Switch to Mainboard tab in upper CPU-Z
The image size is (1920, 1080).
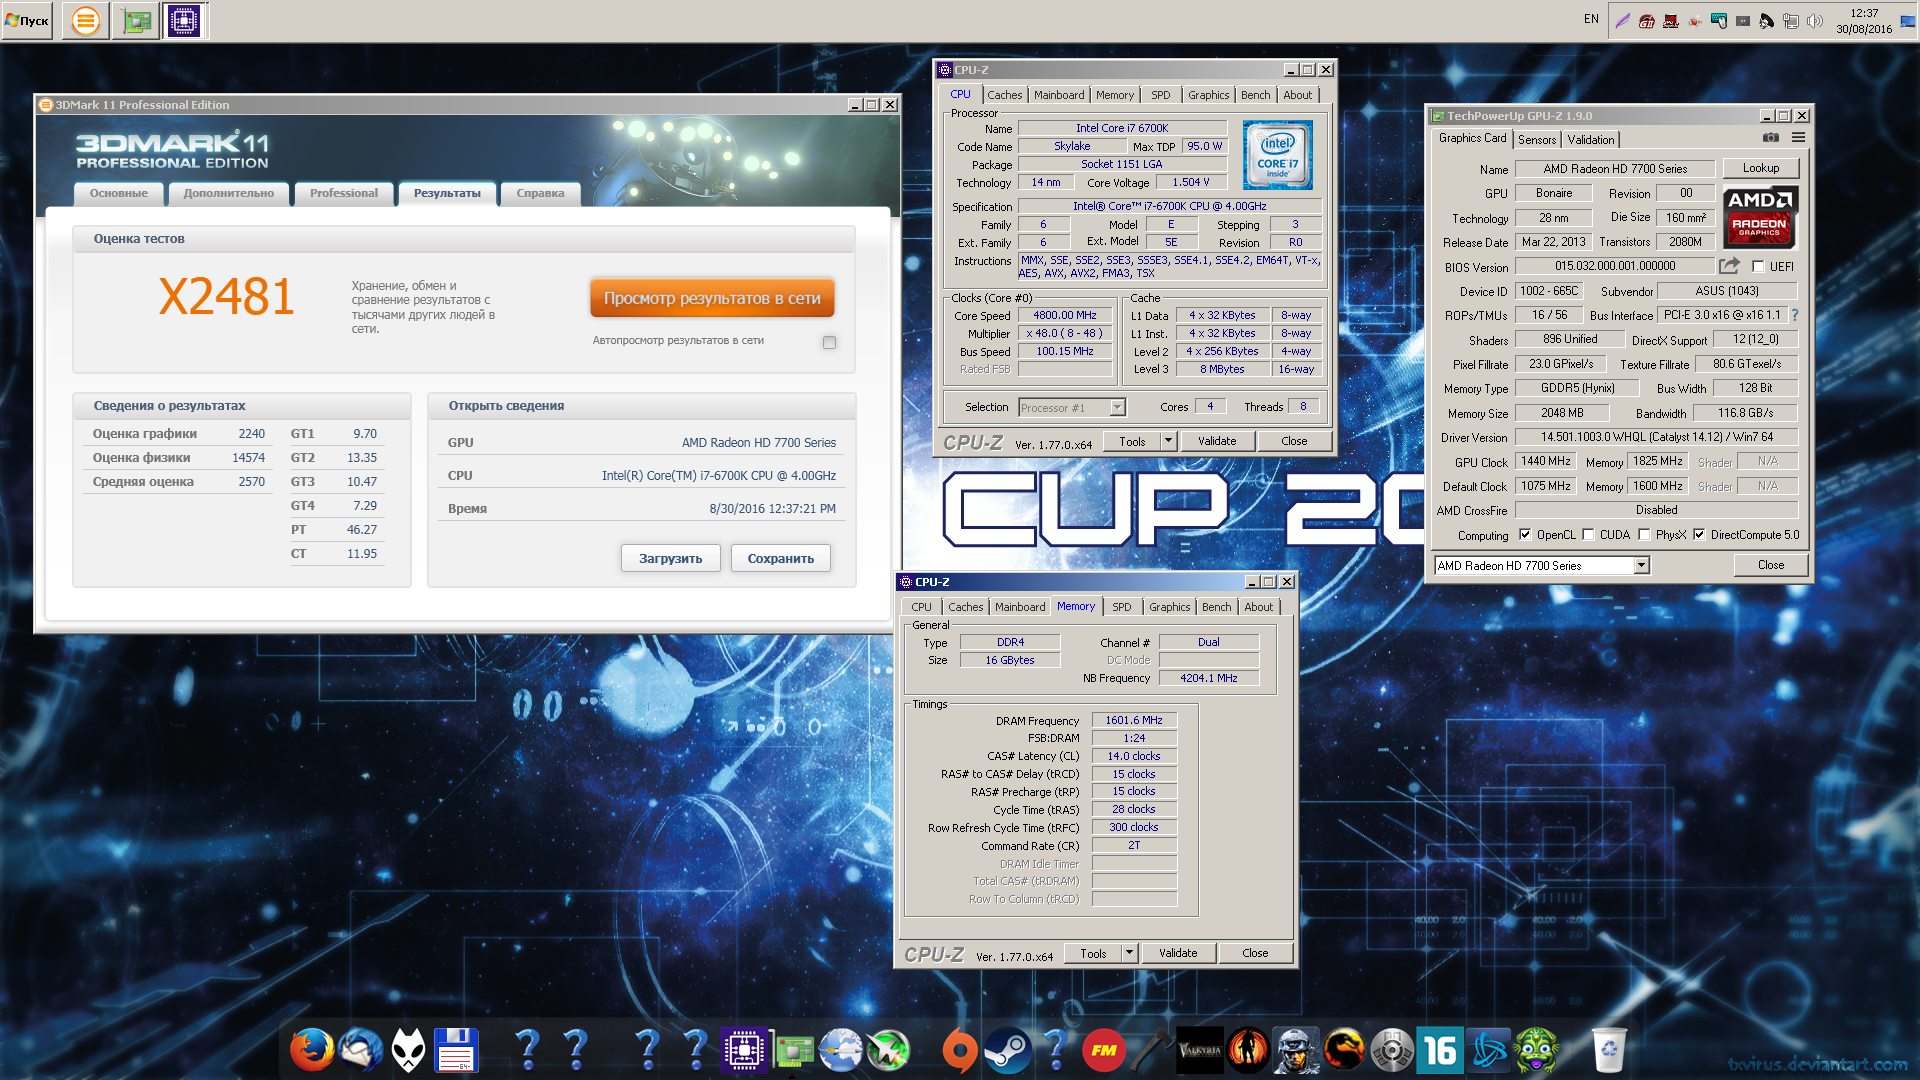(1059, 95)
